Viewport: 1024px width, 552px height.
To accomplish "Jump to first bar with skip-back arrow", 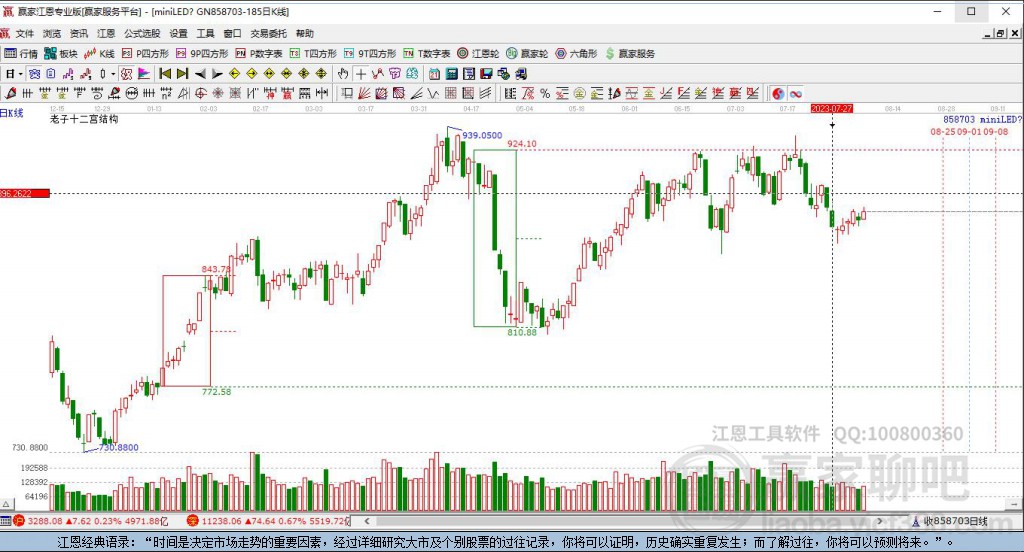I will 164,73.
